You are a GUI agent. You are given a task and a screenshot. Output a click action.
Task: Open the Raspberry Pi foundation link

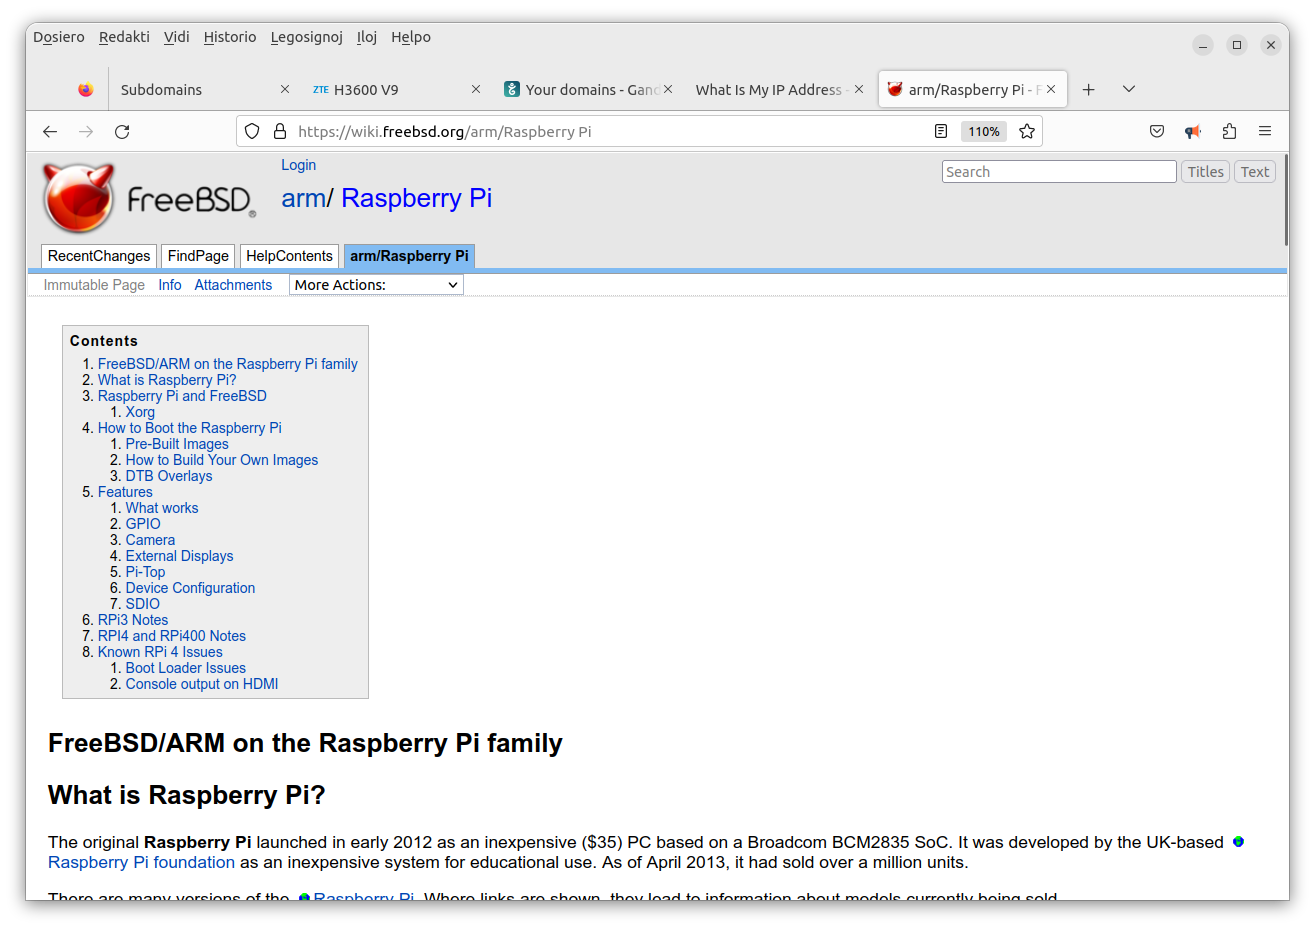141,862
